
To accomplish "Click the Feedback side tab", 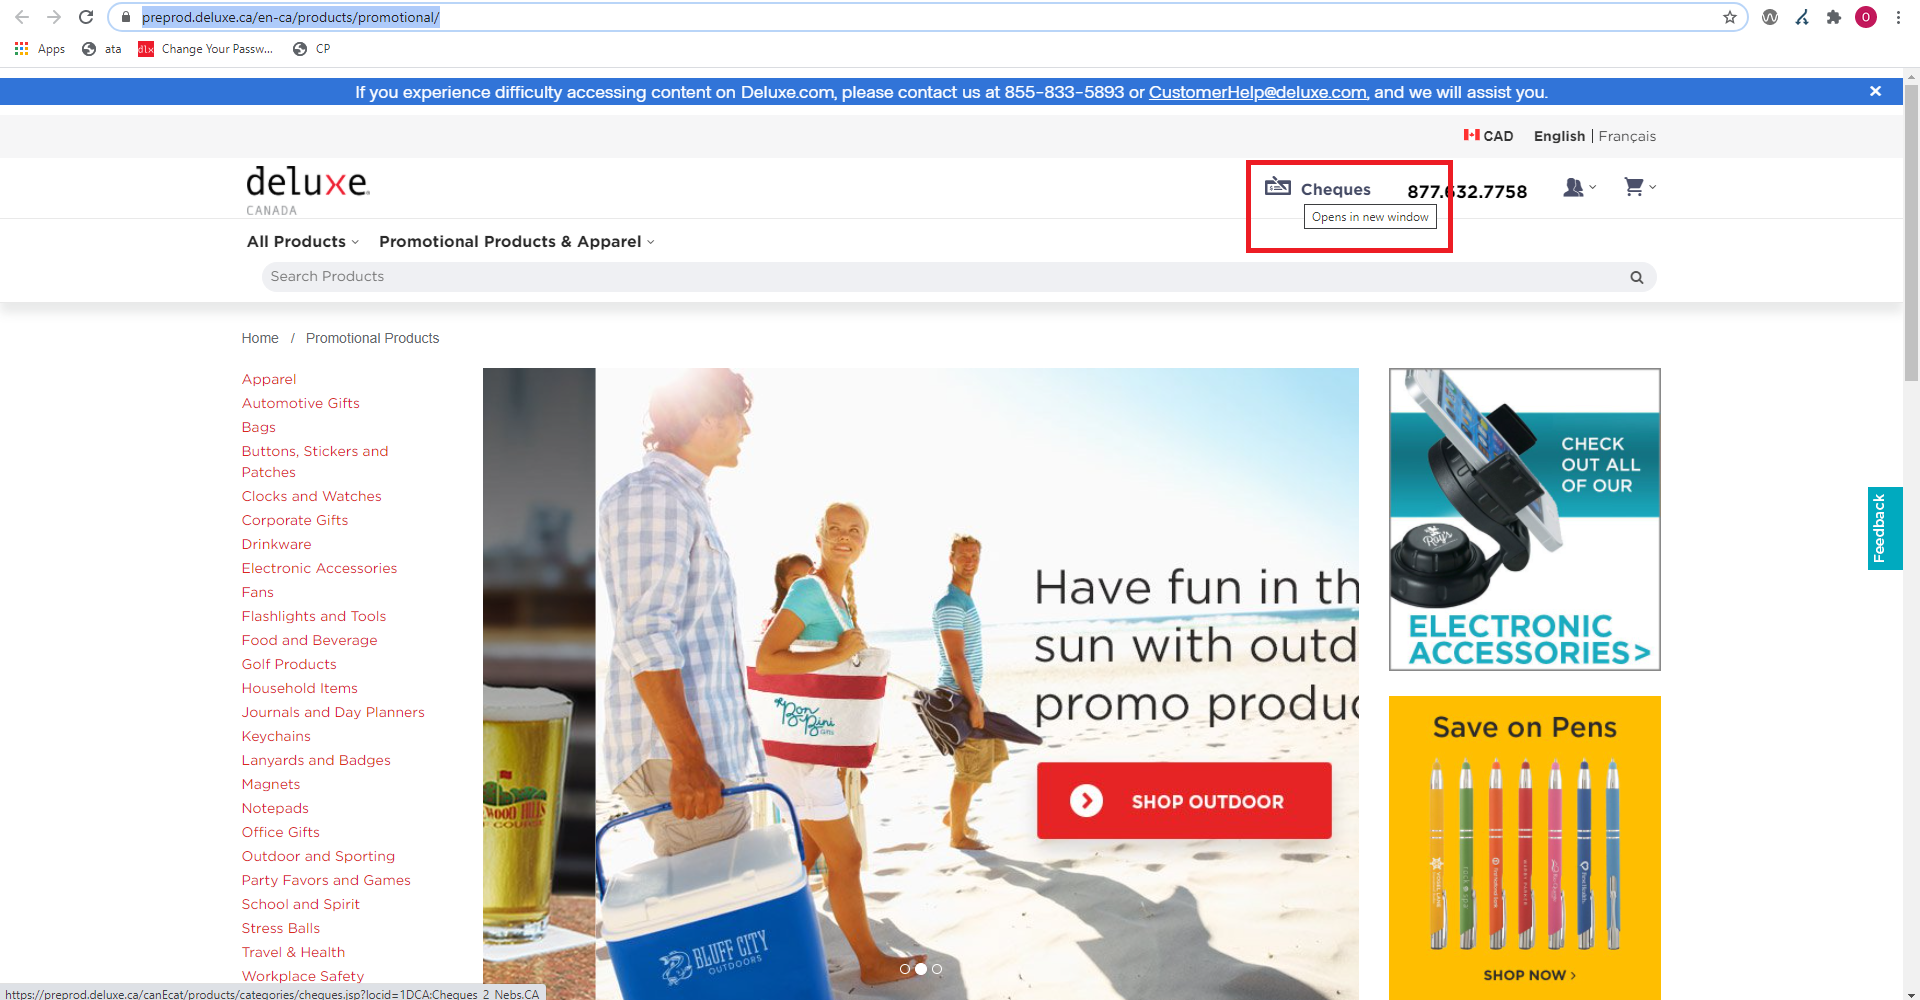I will tap(1883, 528).
